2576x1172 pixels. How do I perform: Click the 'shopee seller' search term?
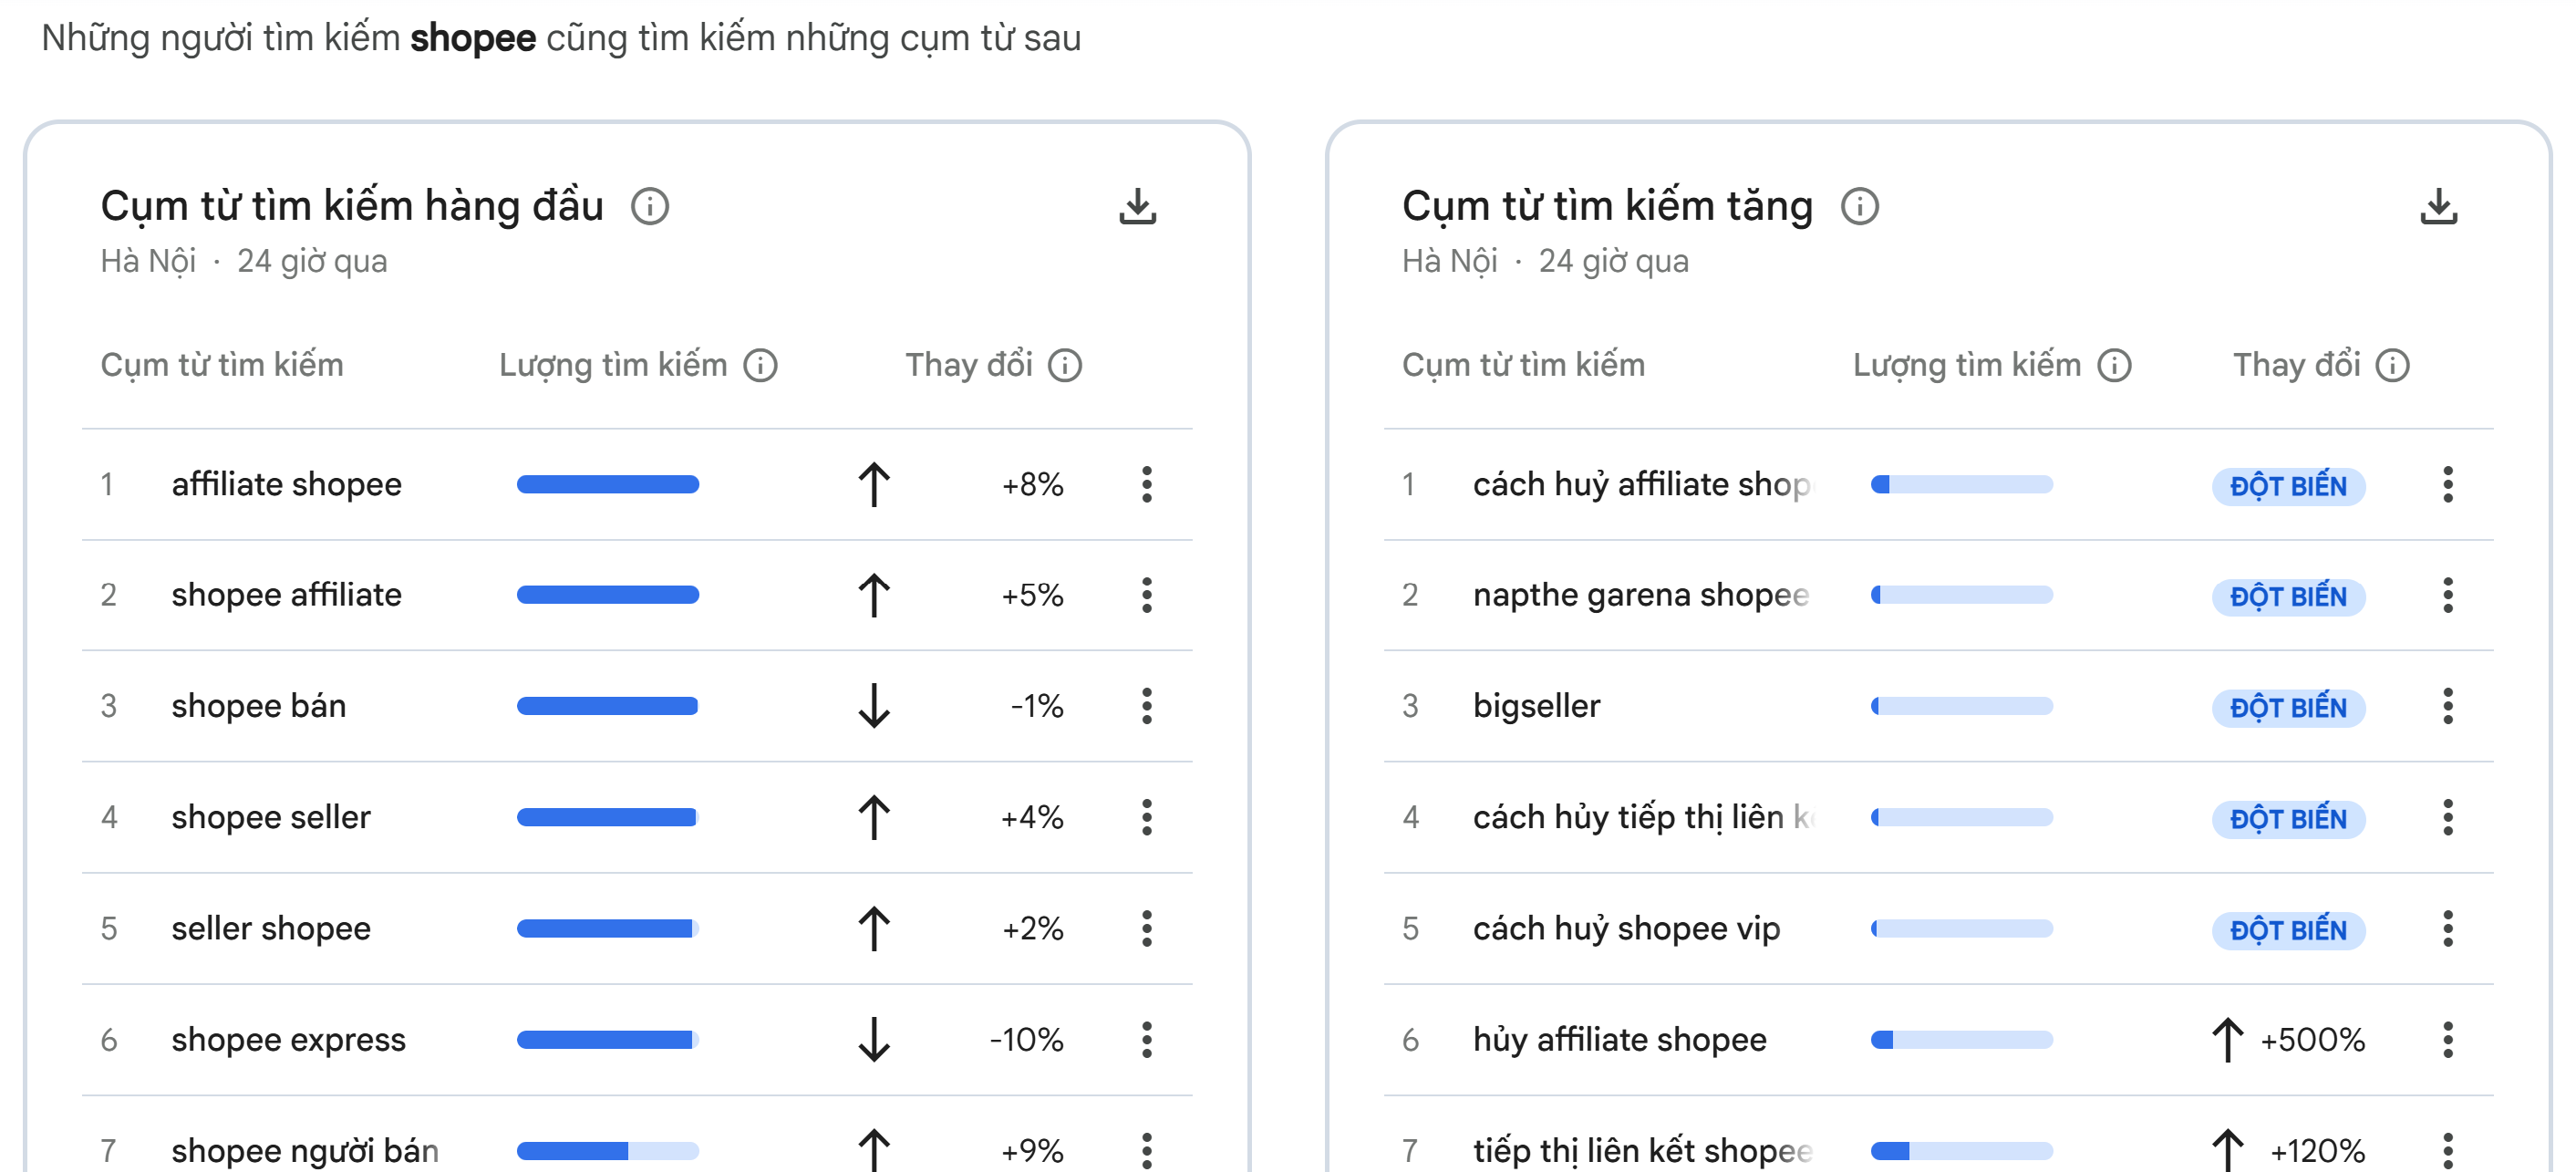click(x=271, y=818)
